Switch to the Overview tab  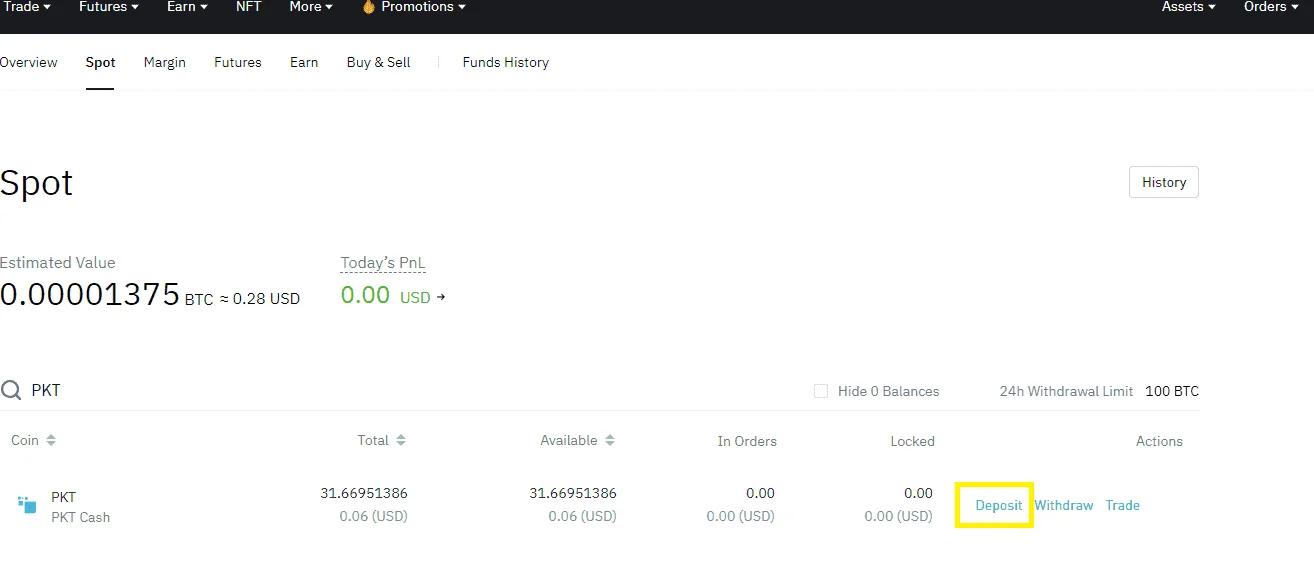coord(28,62)
